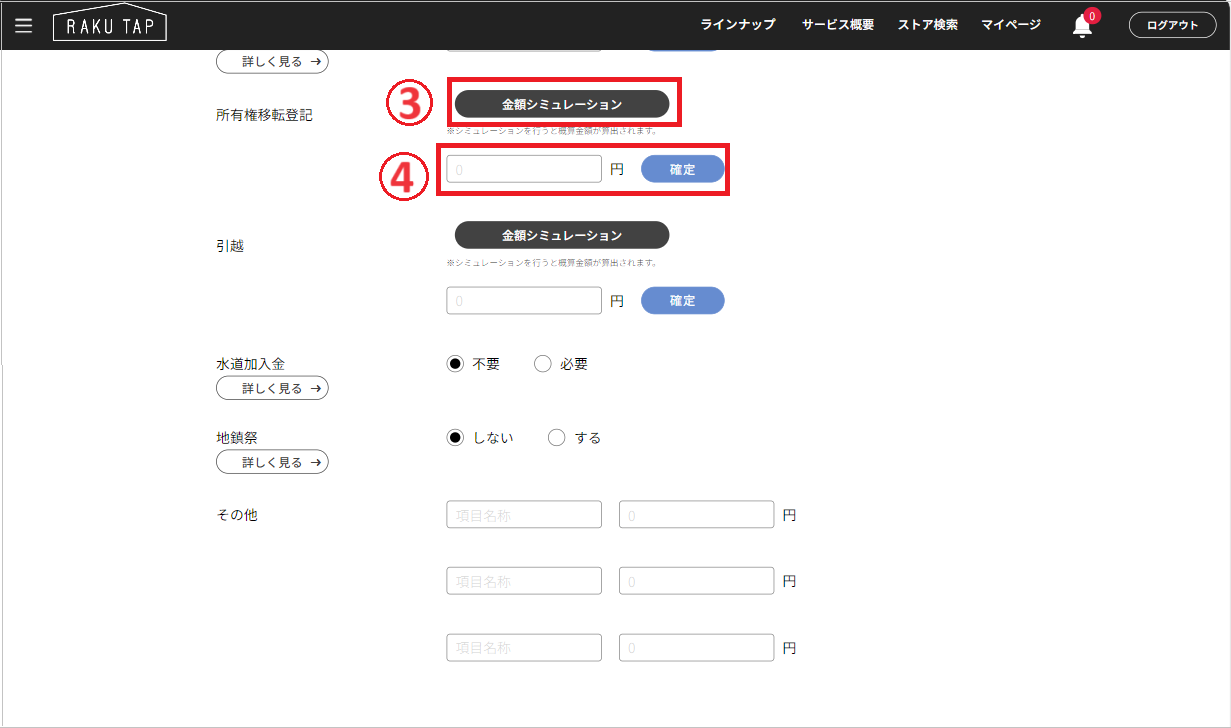
Task: Focus third その他 項目名称 field
Action: (524, 648)
